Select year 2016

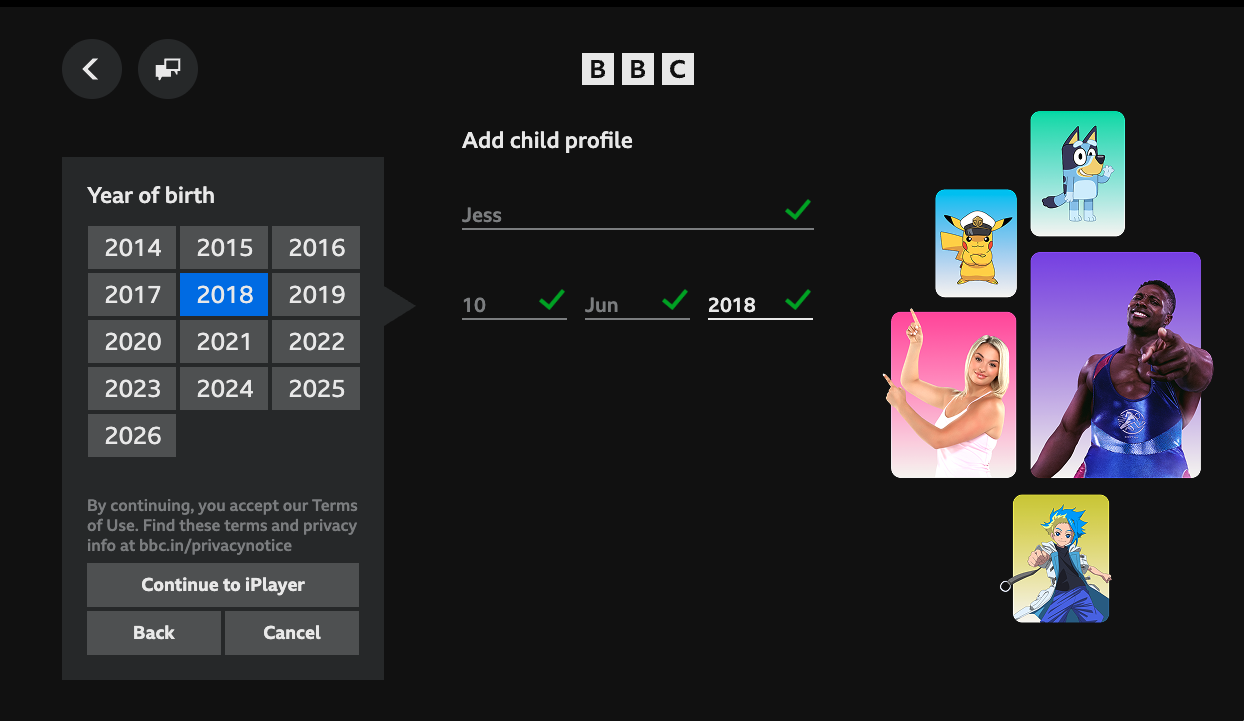[x=316, y=248]
